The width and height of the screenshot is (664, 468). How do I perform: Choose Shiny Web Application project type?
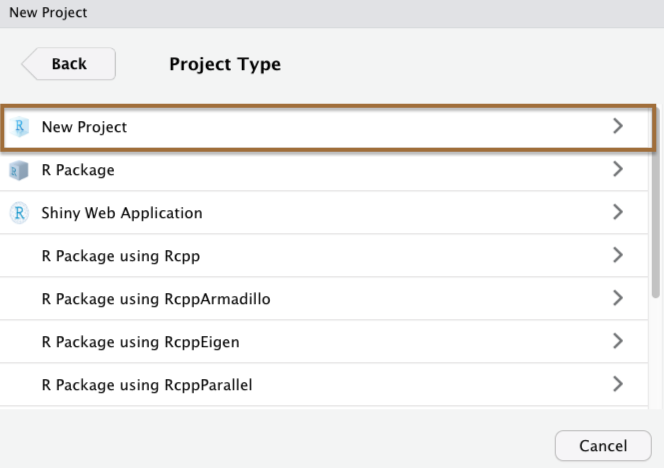tap(324, 213)
